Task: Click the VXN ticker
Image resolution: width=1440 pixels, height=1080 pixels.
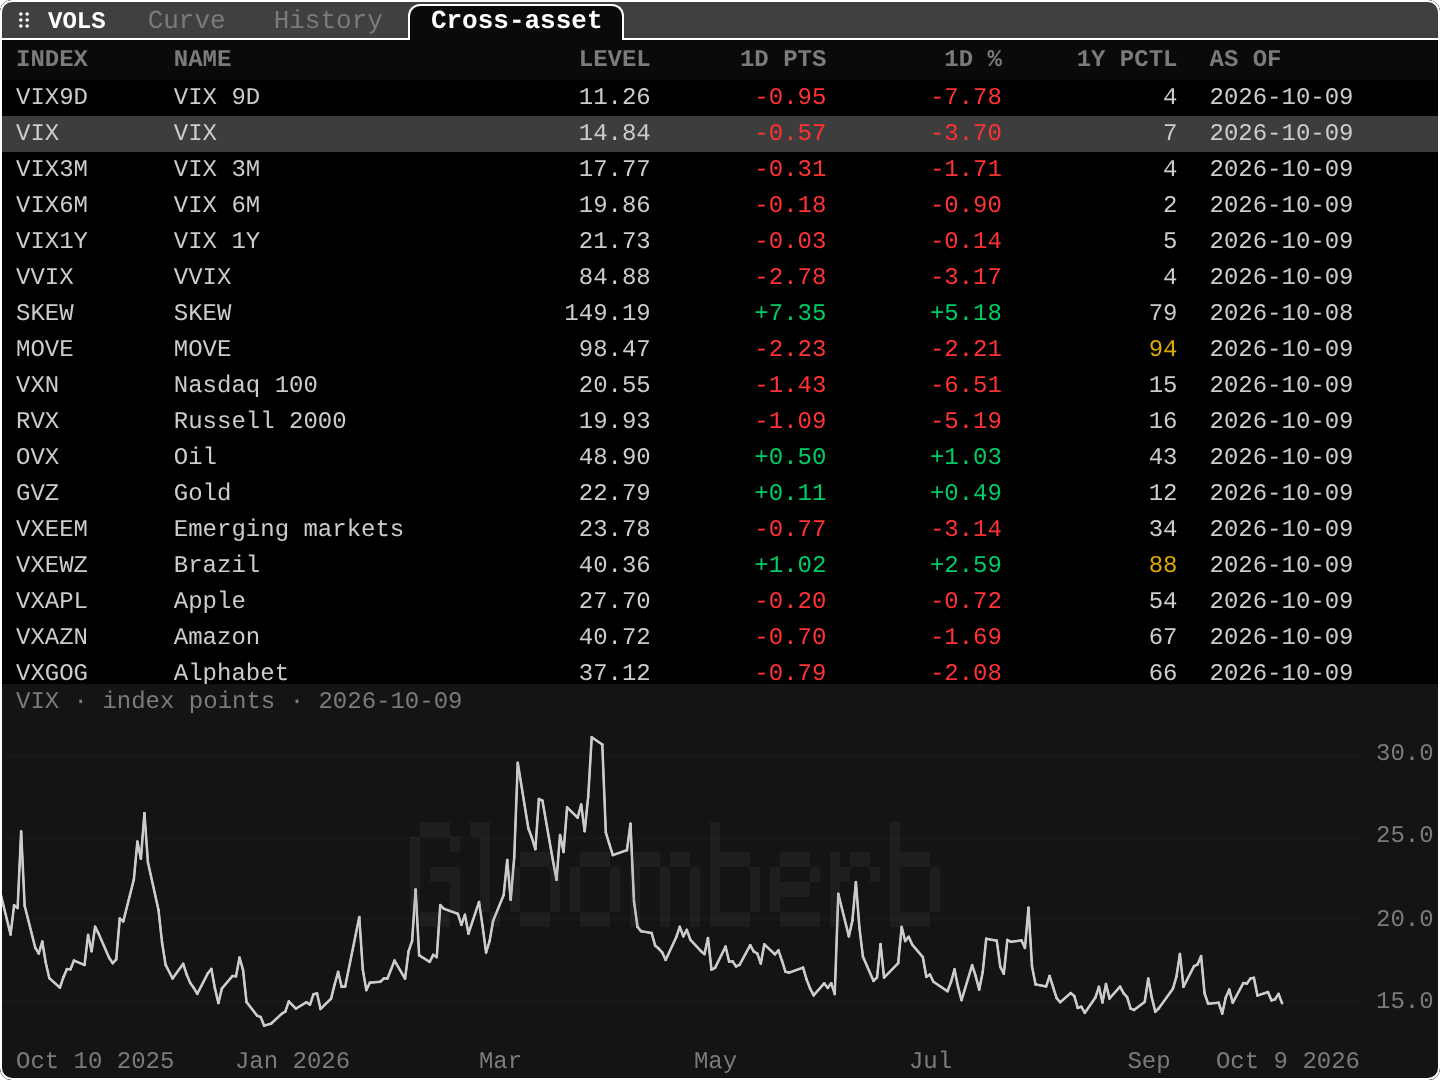Action: [38, 385]
